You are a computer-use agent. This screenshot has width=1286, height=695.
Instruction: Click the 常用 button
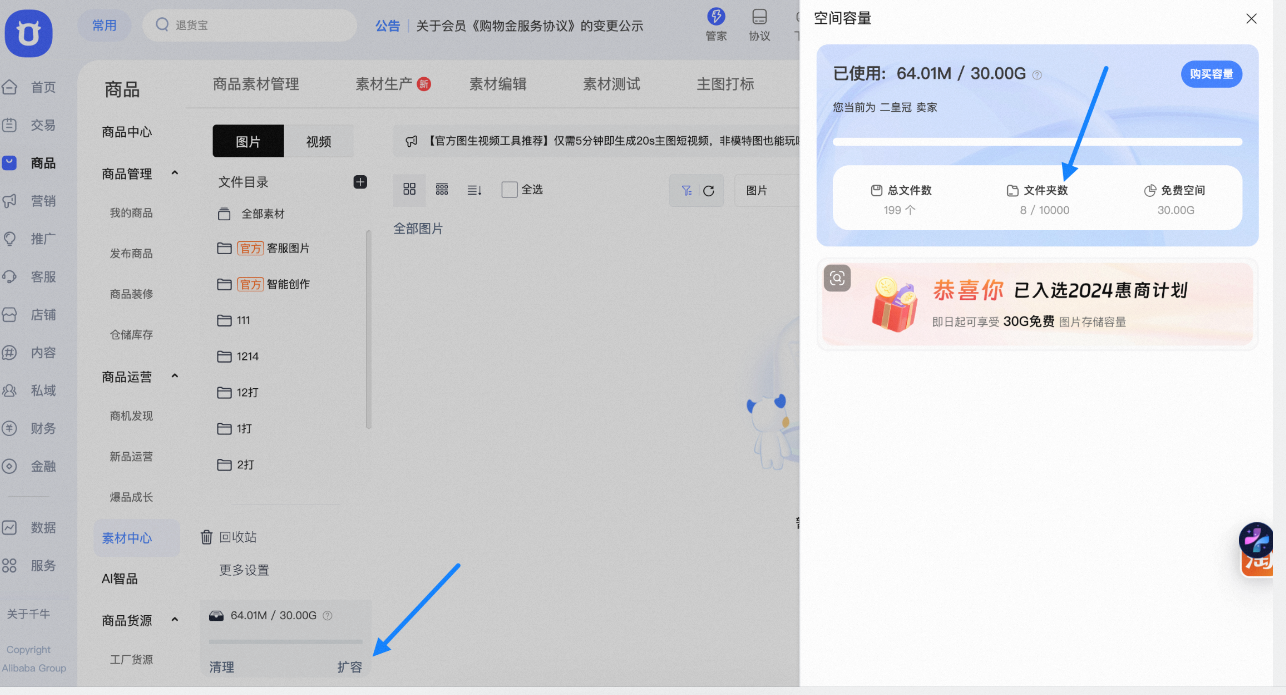105,25
